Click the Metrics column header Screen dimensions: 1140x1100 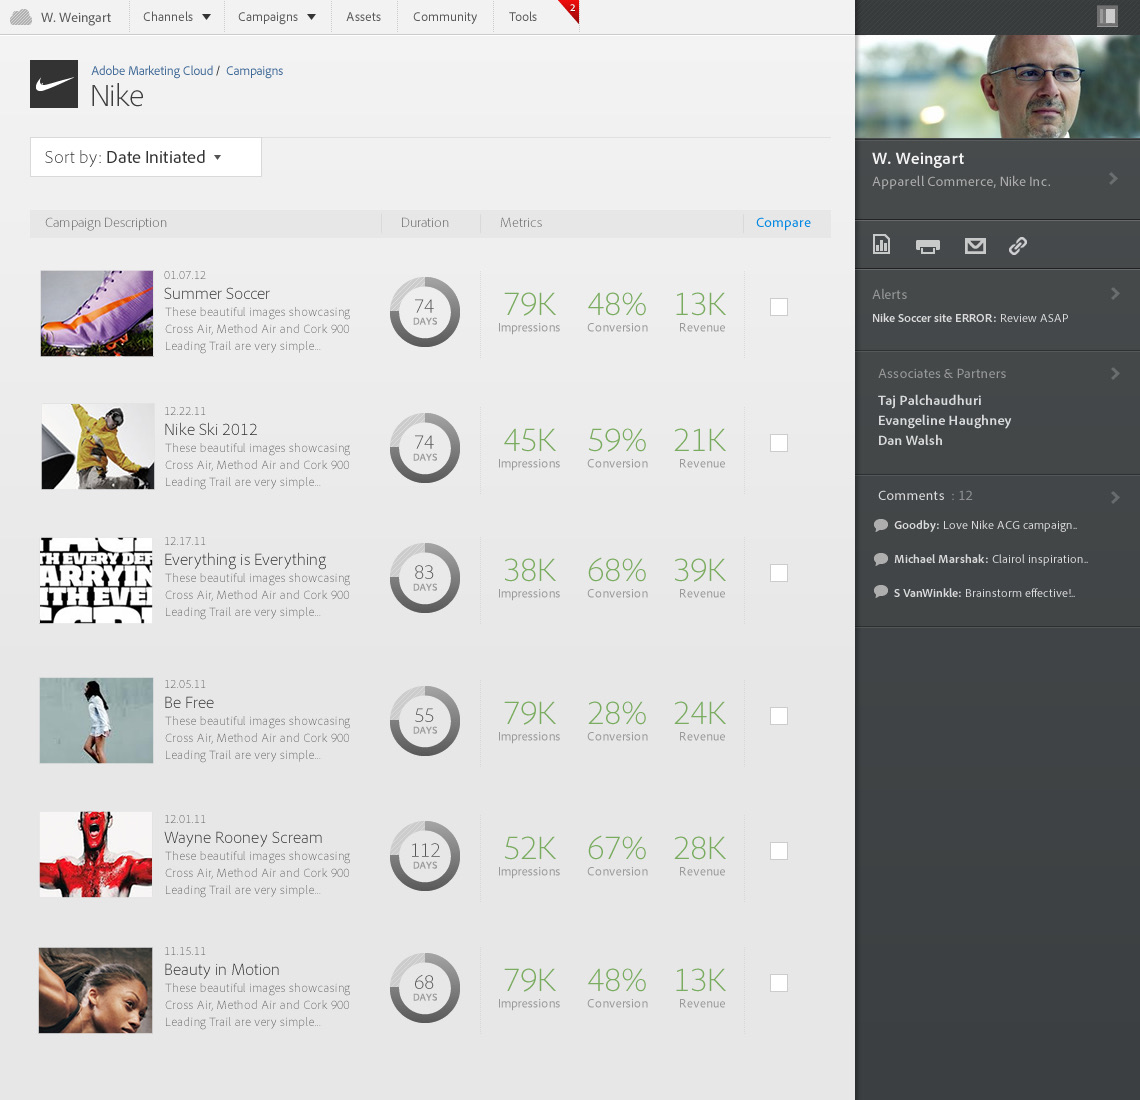click(x=521, y=222)
